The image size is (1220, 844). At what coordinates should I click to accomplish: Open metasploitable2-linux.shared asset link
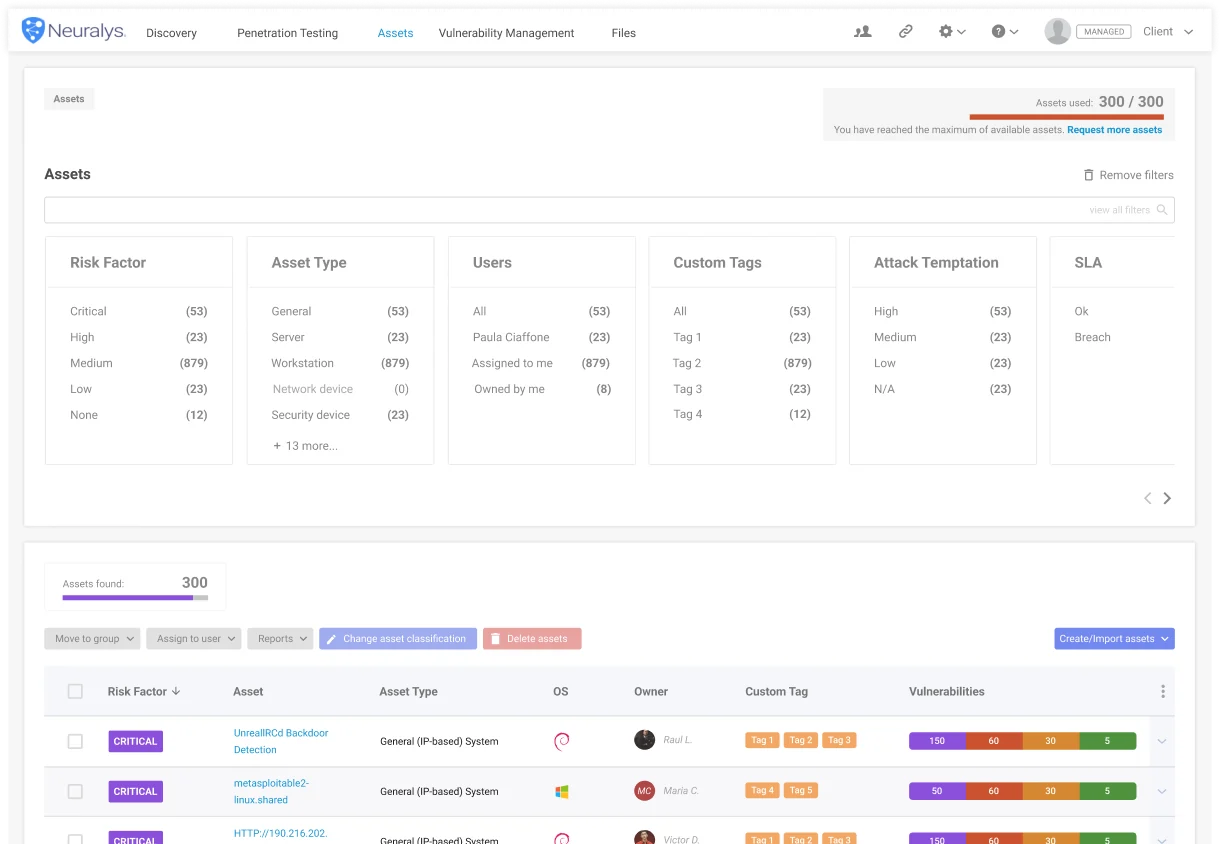pyautogui.click(x=271, y=791)
